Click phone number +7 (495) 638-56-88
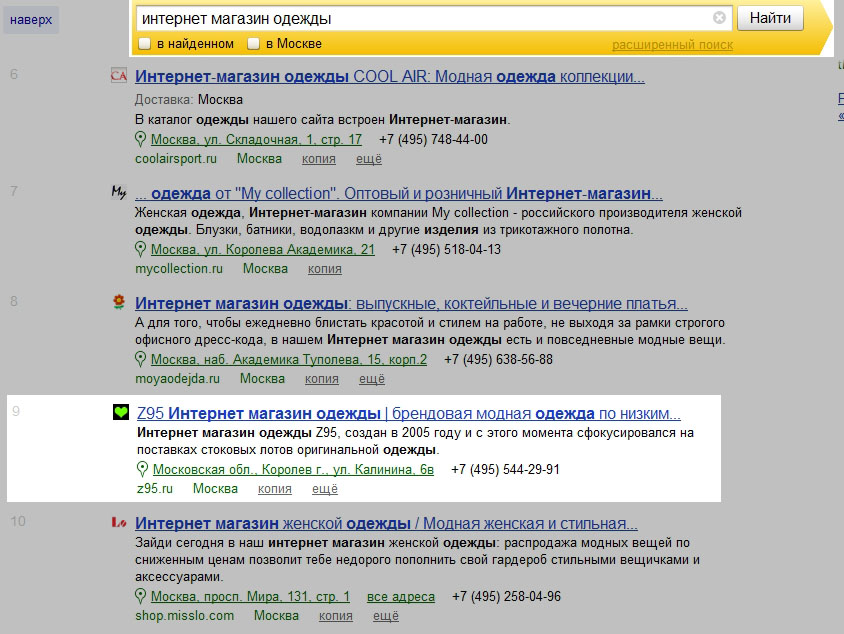The height and width of the screenshot is (634, 844). click(x=498, y=359)
